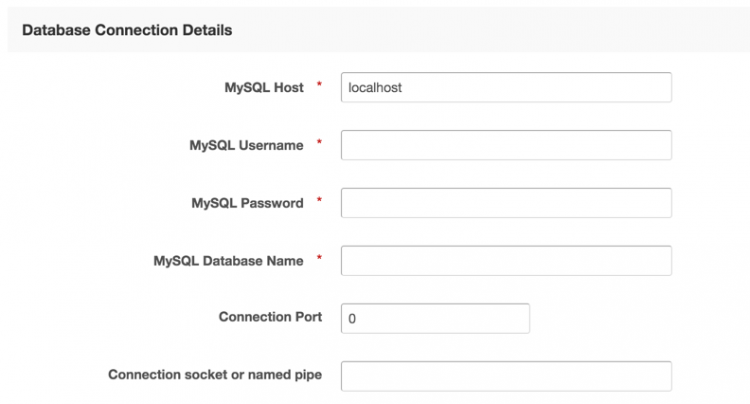Screen dimensions: 750x404
Task: Click the MySQL Username label
Action: [x=246, y=145]
